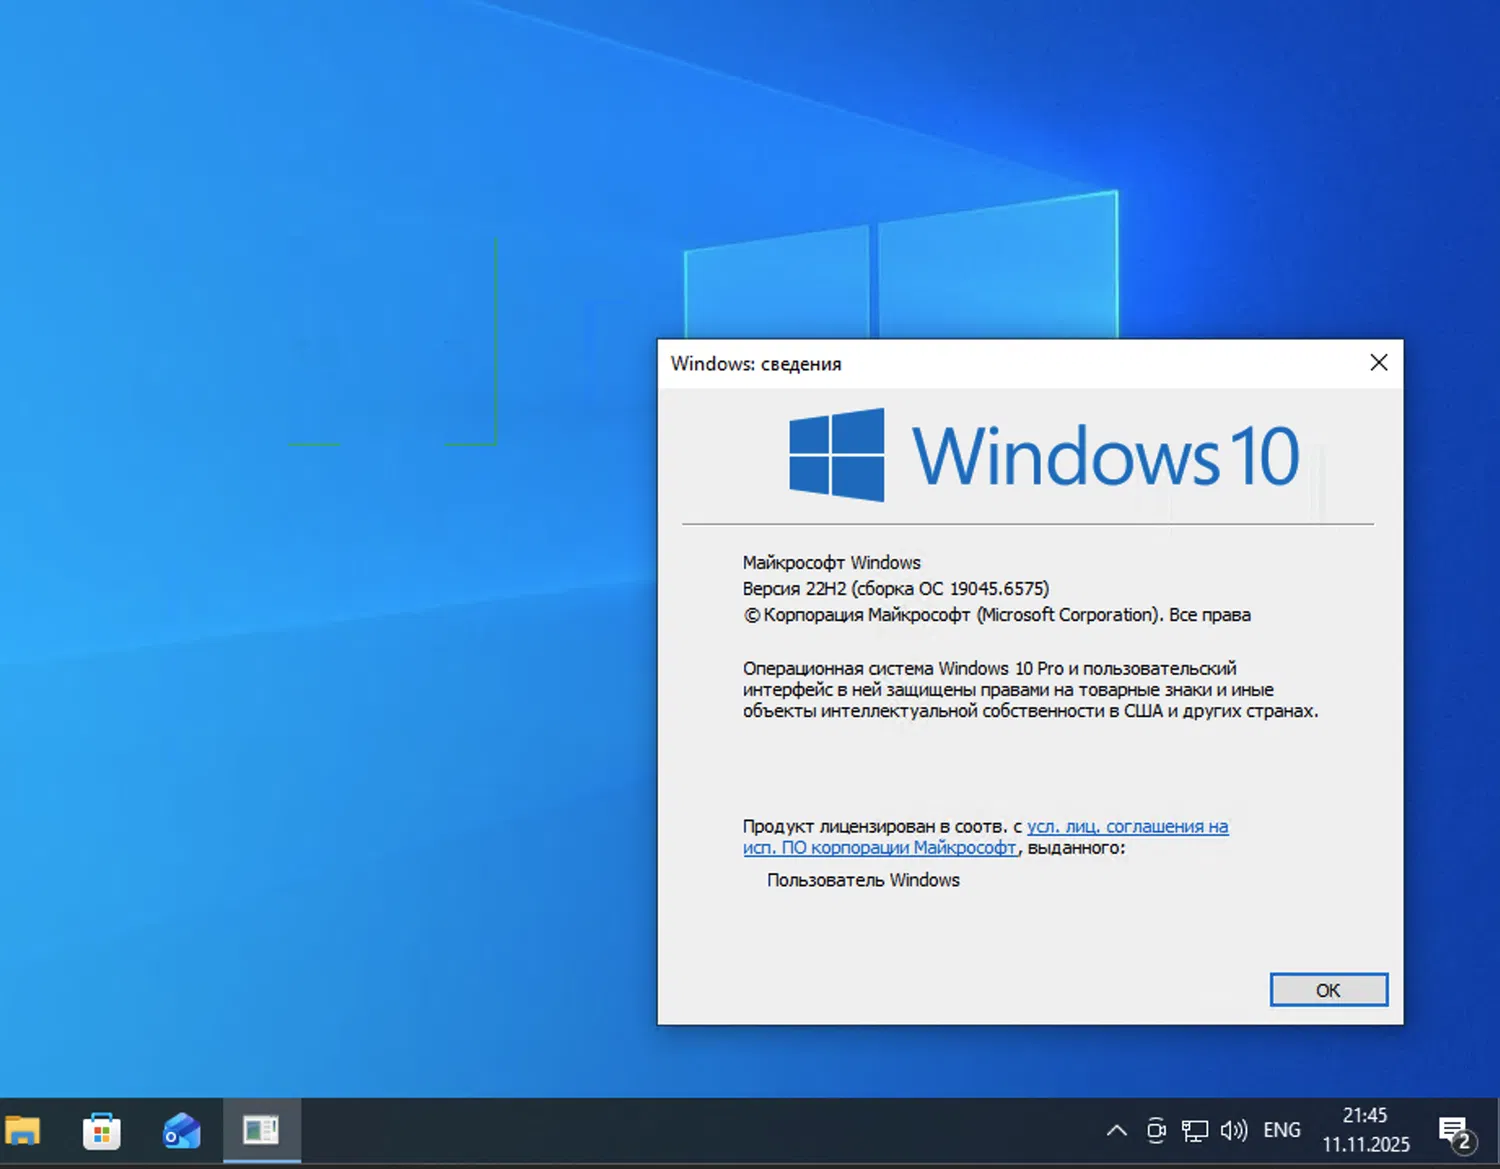Open the volume flyout in the system tray
Image resolution: width=1500 pixels, height=1169 pixels.
1234,1130
